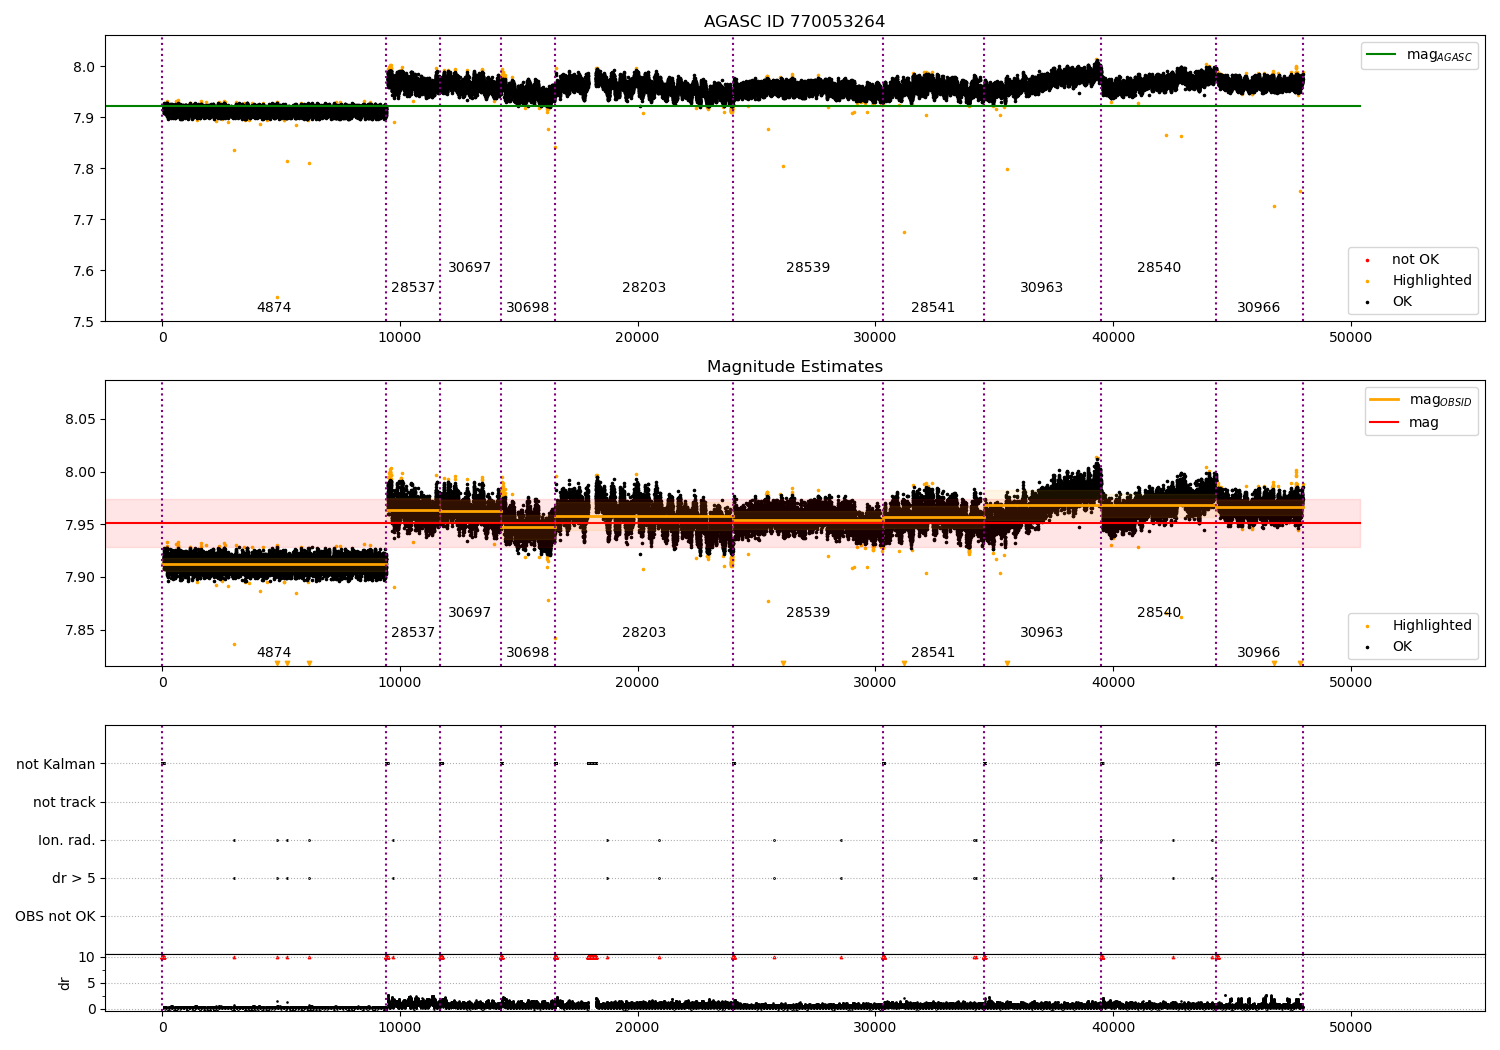
Task: Click the 30000 x-tick of Magnitude Estimates plot
Action: (x=875, y=682)
